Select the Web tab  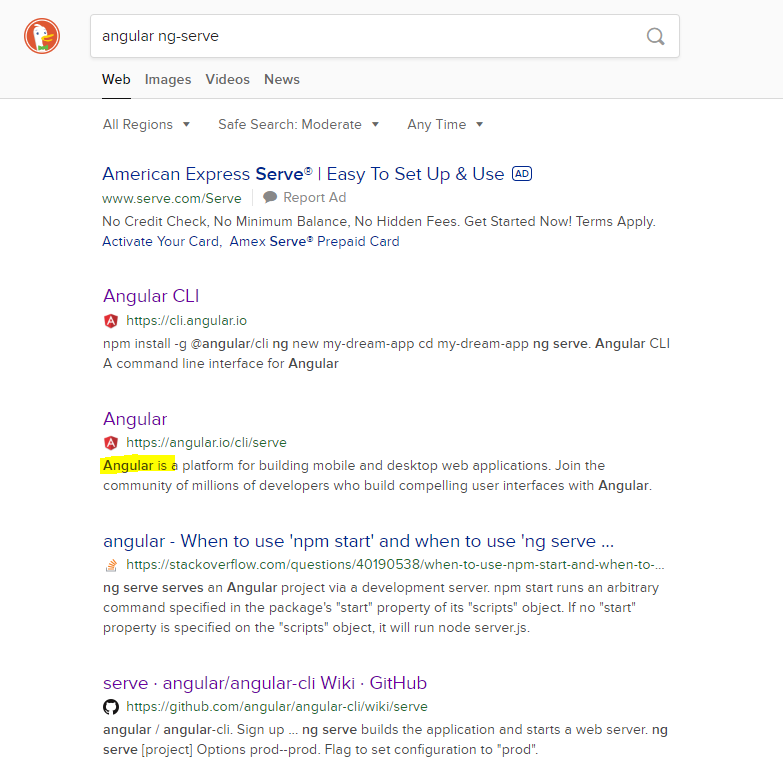click(116, 79)
